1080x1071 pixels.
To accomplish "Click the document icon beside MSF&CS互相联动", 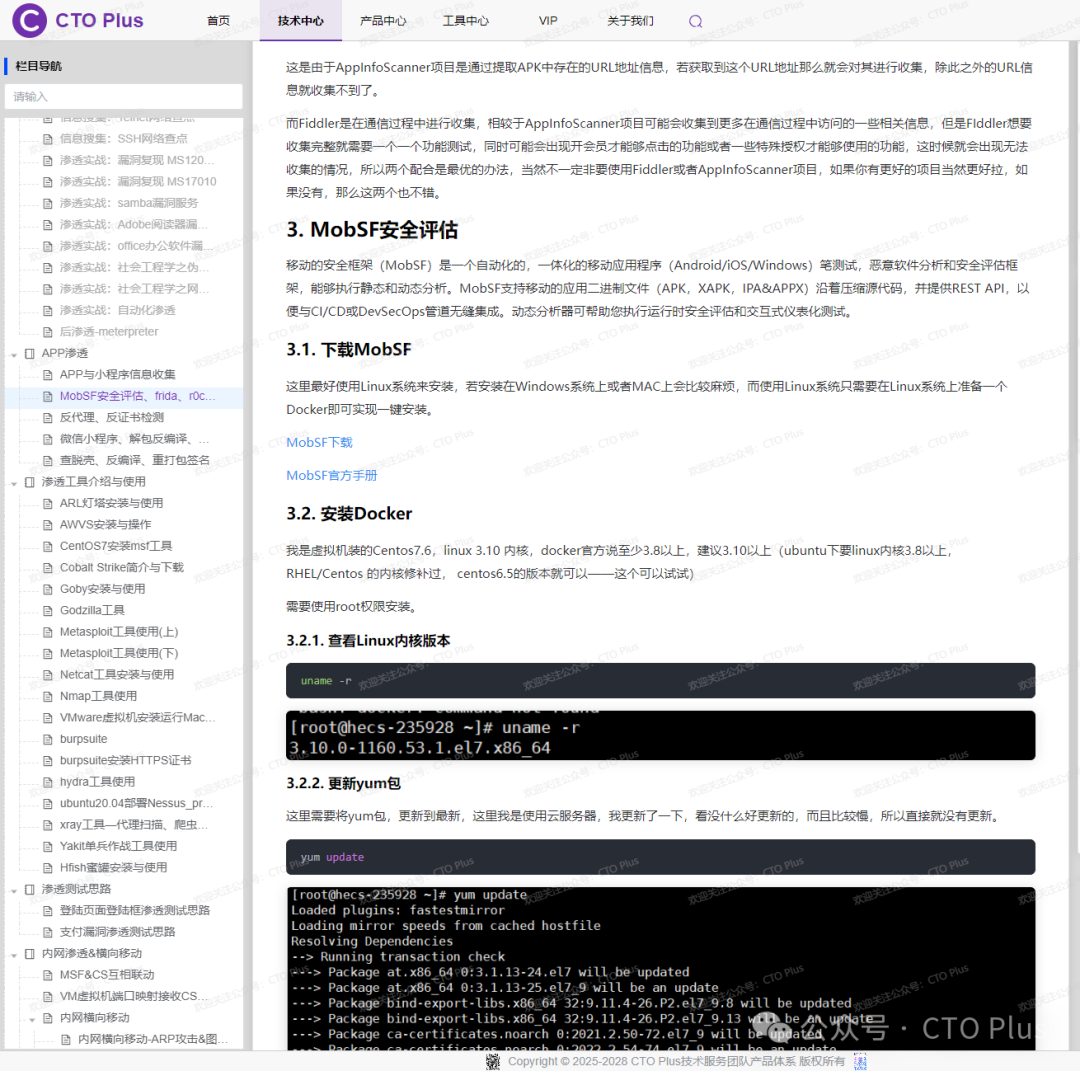I will coord(48,975).
